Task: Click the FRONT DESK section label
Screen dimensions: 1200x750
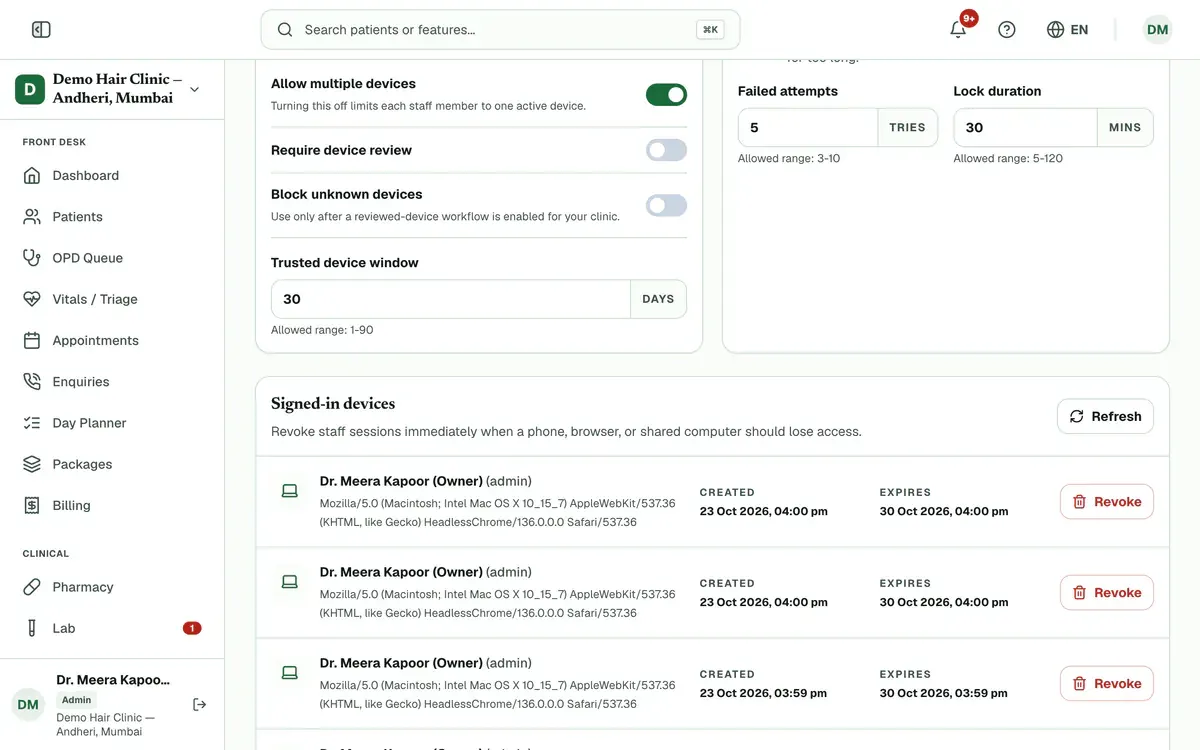Action: coord(54,142)
